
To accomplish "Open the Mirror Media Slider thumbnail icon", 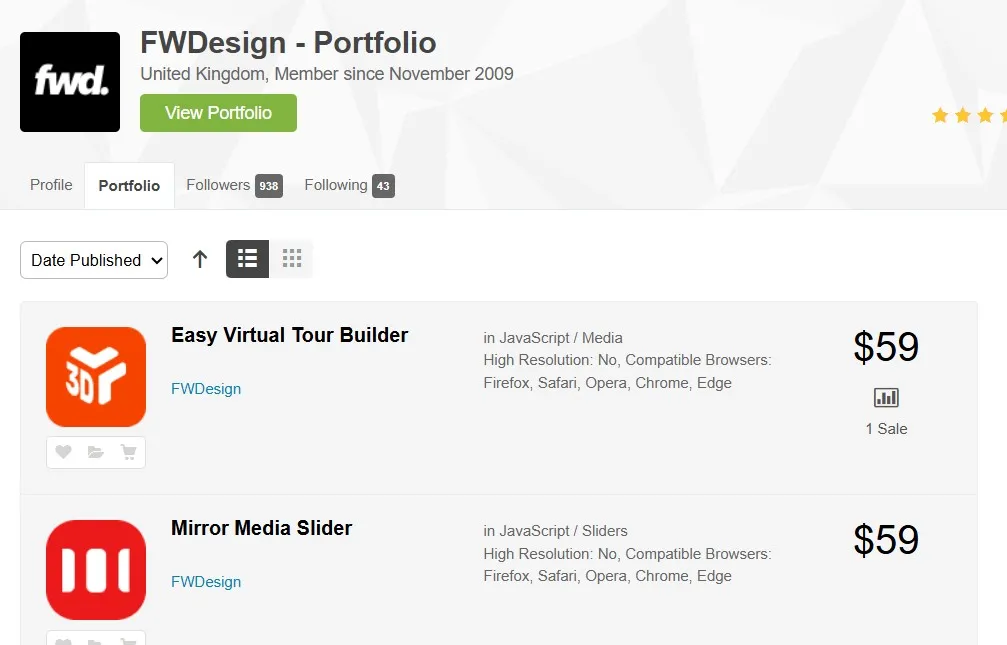I will (96, 570).
